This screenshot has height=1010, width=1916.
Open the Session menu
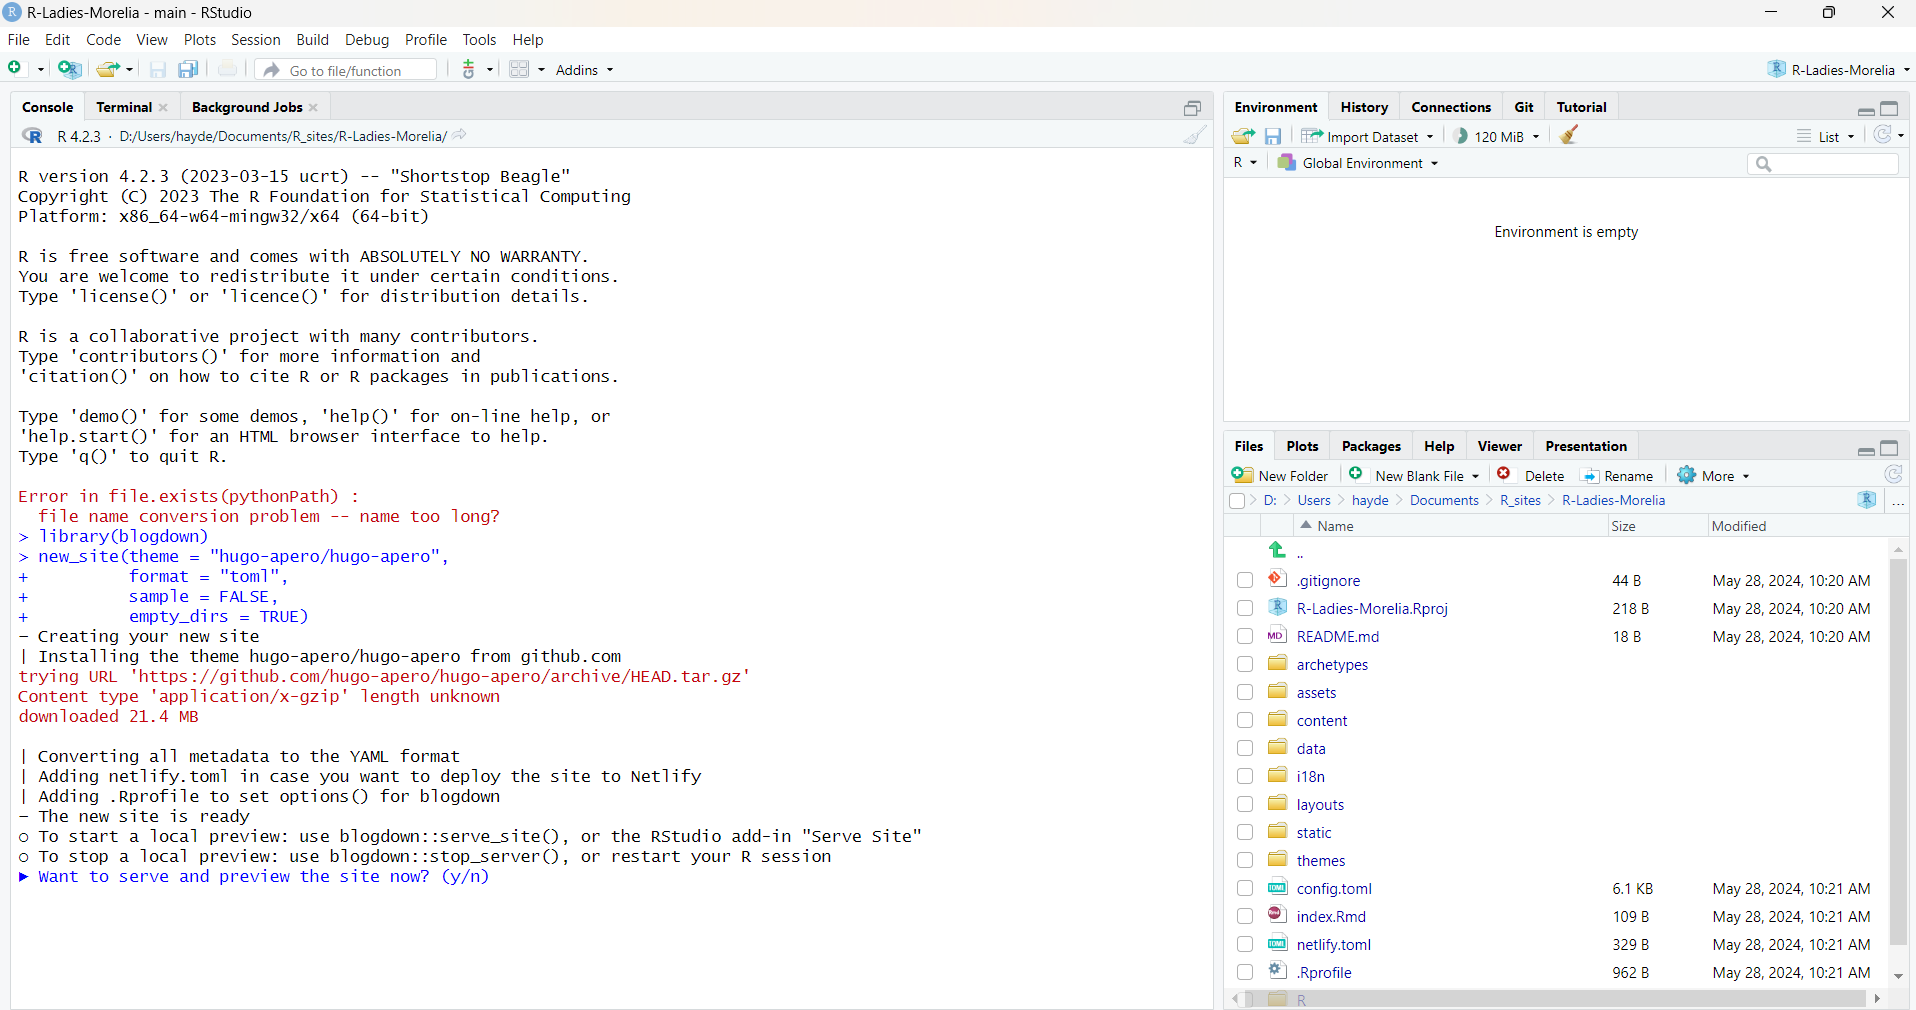click(x=255, y=40)
